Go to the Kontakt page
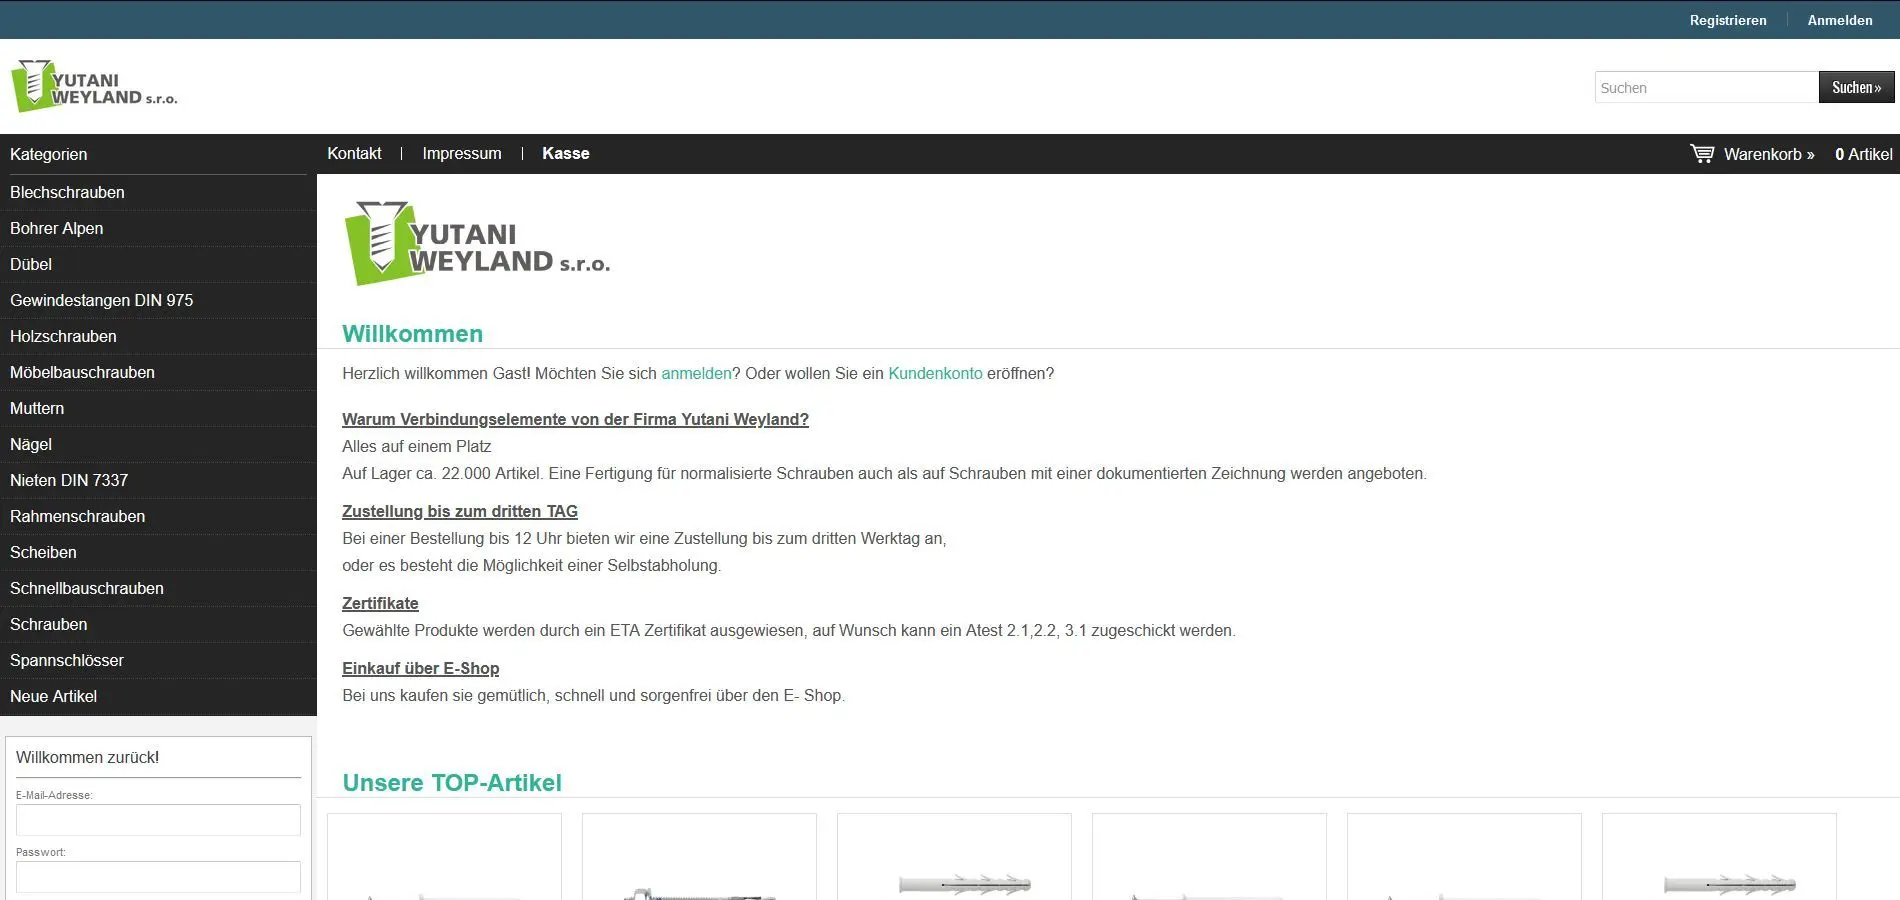Viewport: 1900px width, 900px height. tap(354, 153)
